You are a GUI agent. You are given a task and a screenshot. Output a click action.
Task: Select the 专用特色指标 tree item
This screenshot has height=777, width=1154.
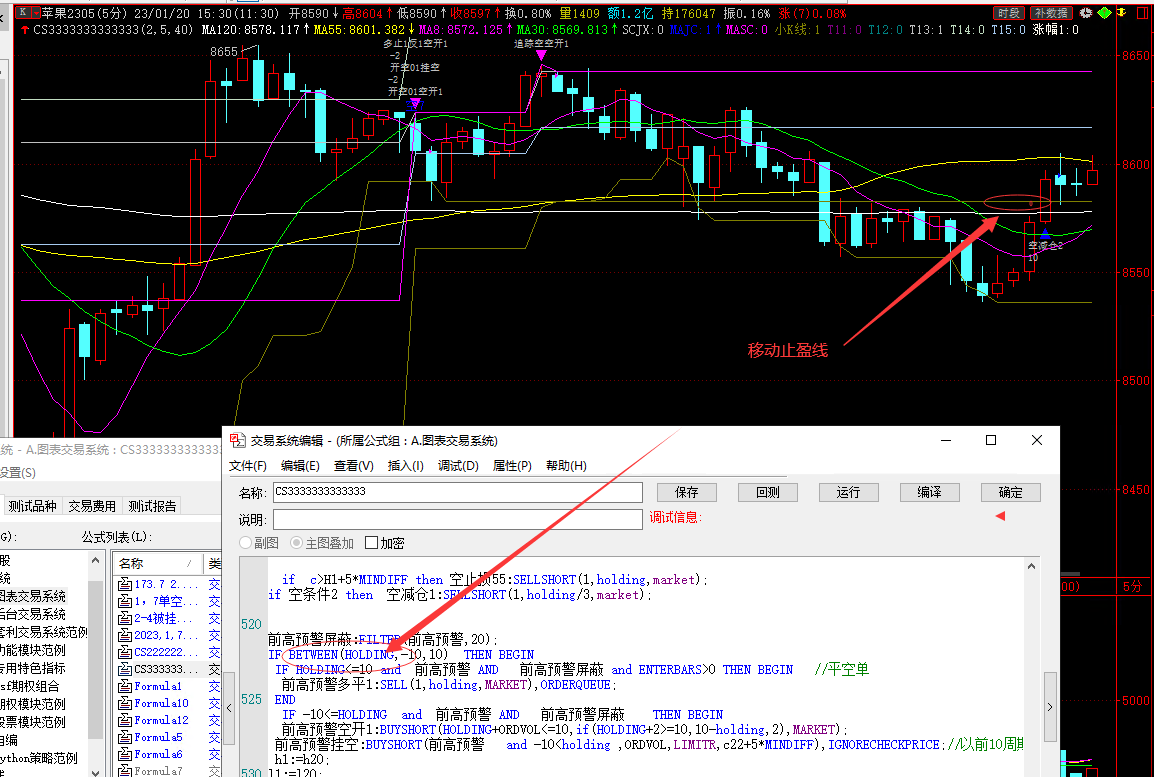click(x=33, y=668)
